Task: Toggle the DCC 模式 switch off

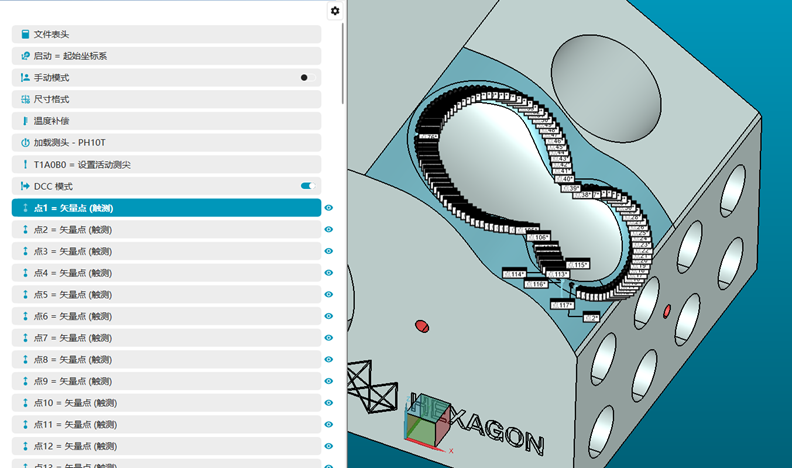Action: click(x=307, y=186)
